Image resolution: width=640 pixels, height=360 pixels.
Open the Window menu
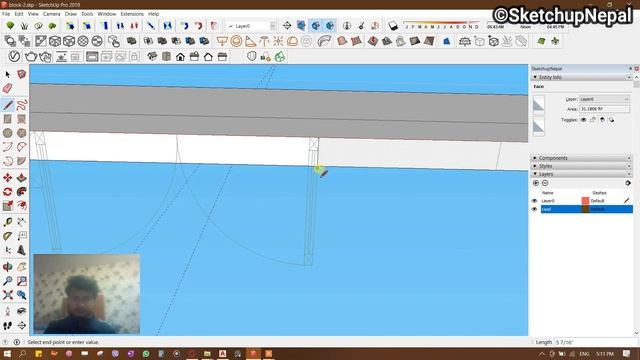tap(107, 14)
